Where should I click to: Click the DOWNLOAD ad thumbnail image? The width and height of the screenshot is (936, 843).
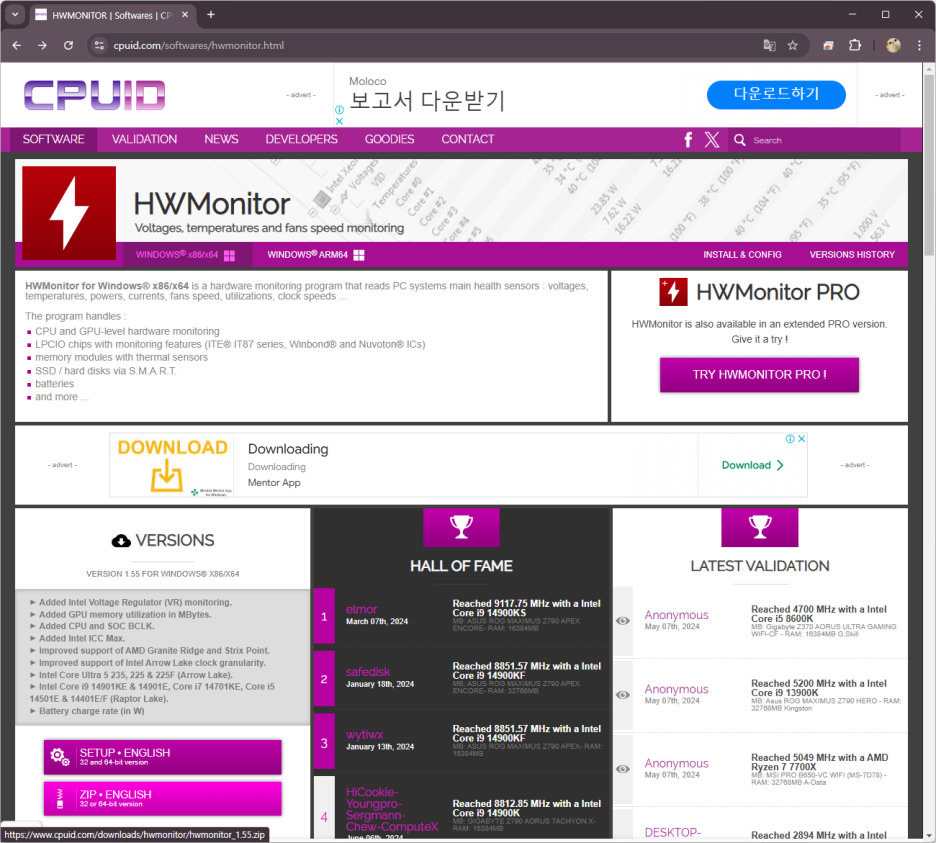click(x=172, y=466)
